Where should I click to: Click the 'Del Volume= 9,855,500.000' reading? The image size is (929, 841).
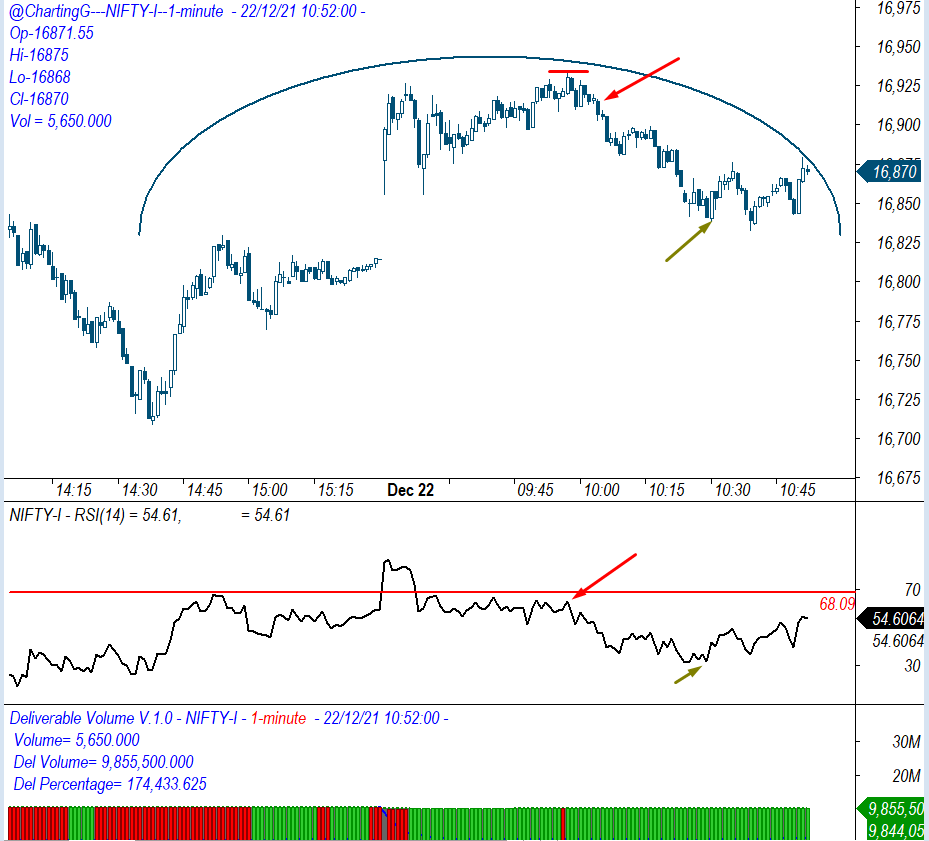[x=104, y=762]
